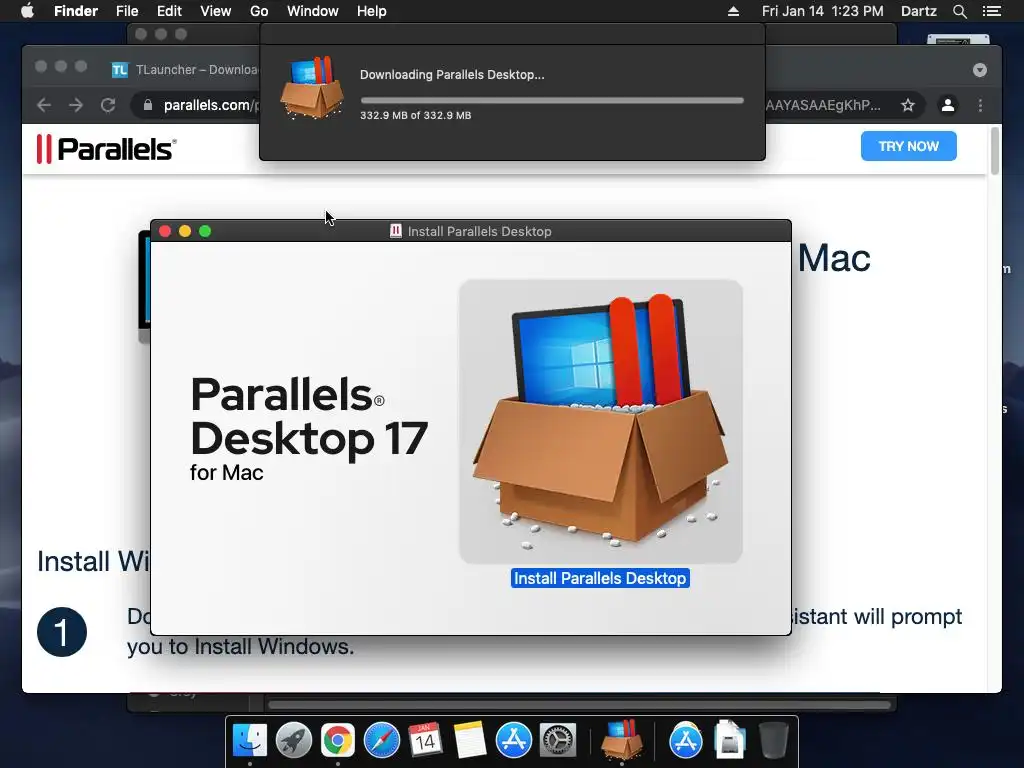Viewport: 1024px width, 768px height.
Task: Open Safari from the Dock
Action: [381, 740]
